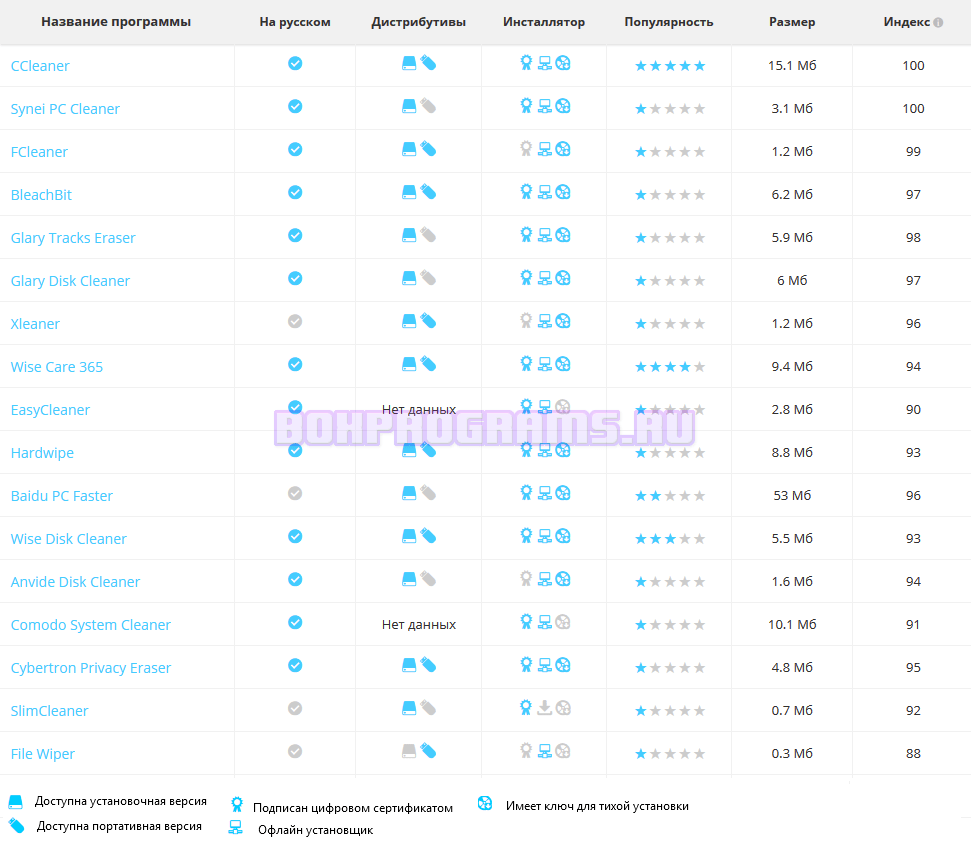Click Baidu PC Faster's 53 Мб size
The height and width of the screenshot is (856, 971).
792,496
